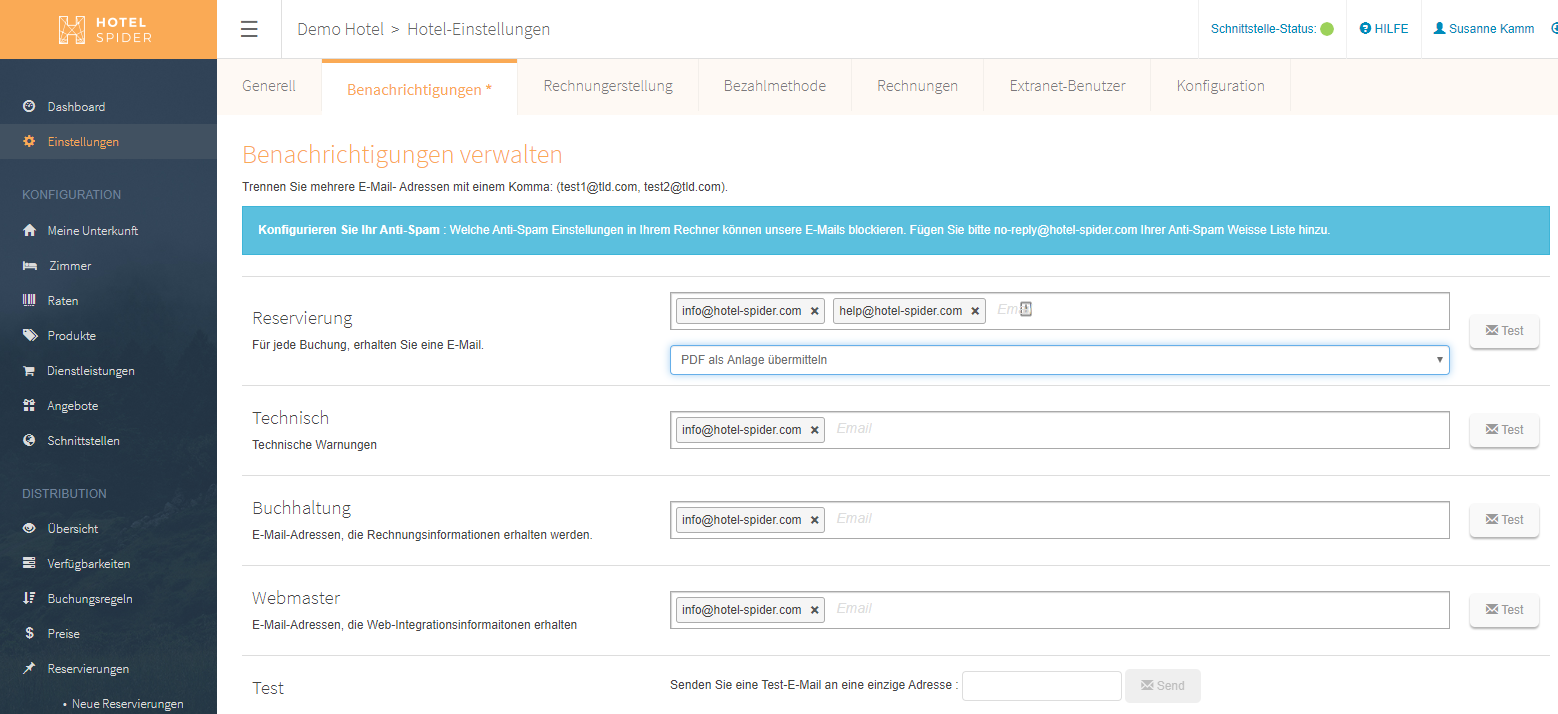Click the Zimmer bed icon
1558x714 pixels.
point(30,265)
